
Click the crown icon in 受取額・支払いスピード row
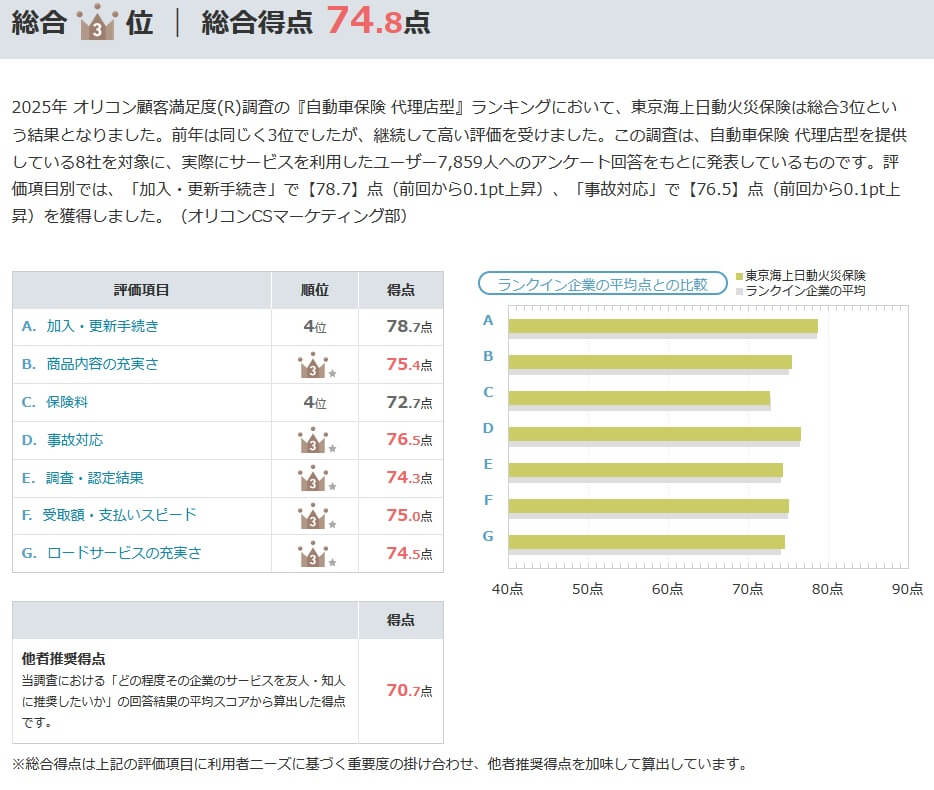[313, 516]
